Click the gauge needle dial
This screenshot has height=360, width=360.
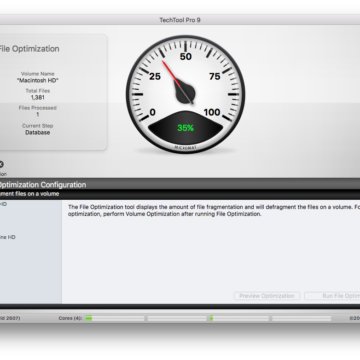click(x=185, y=94)
